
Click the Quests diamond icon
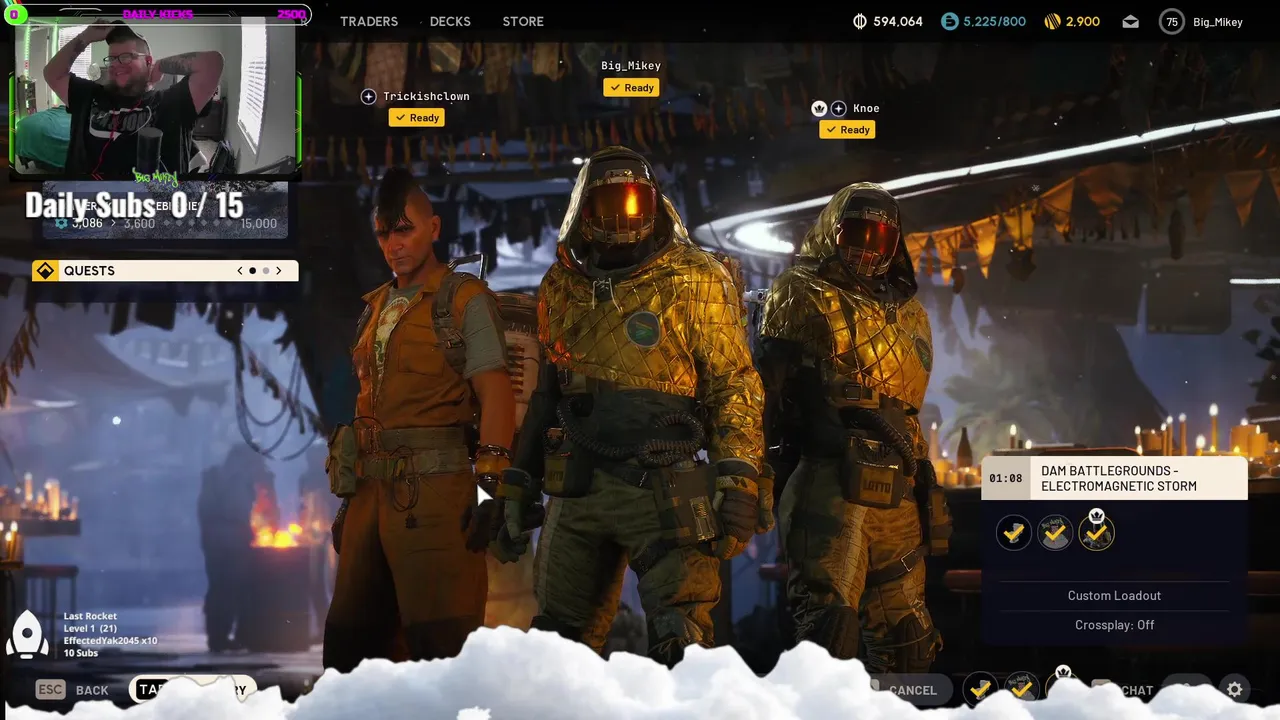[x=45, y=271]
